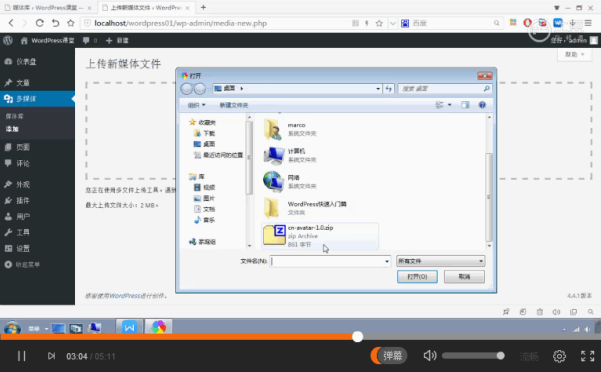The image size is (601, 372).
Task: Click the Cancel button in file dialog
Action: [464, 277]
